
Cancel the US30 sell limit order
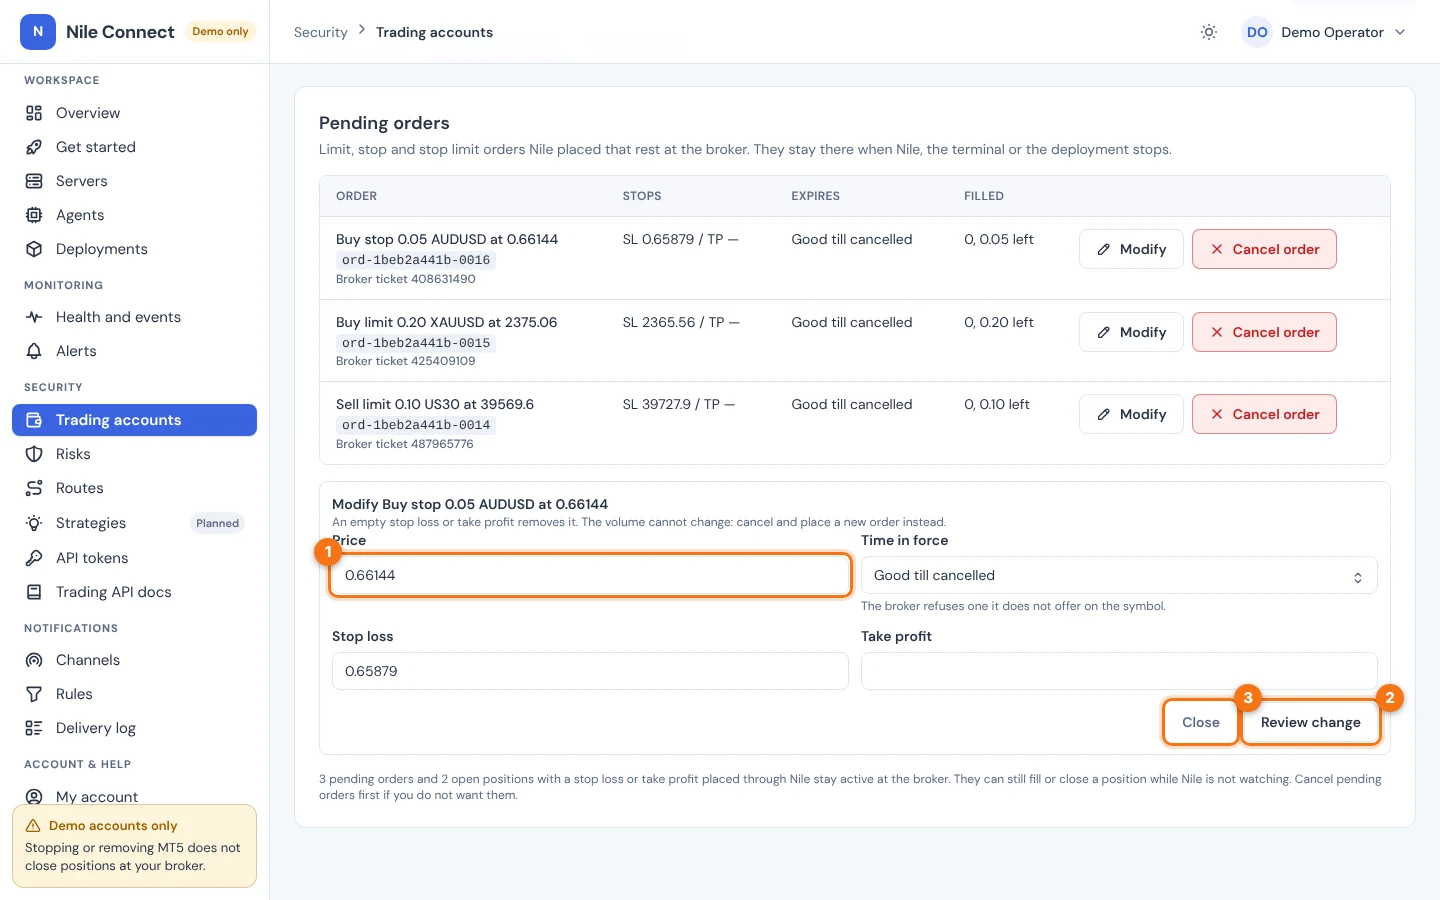[x=1264, y=414]
